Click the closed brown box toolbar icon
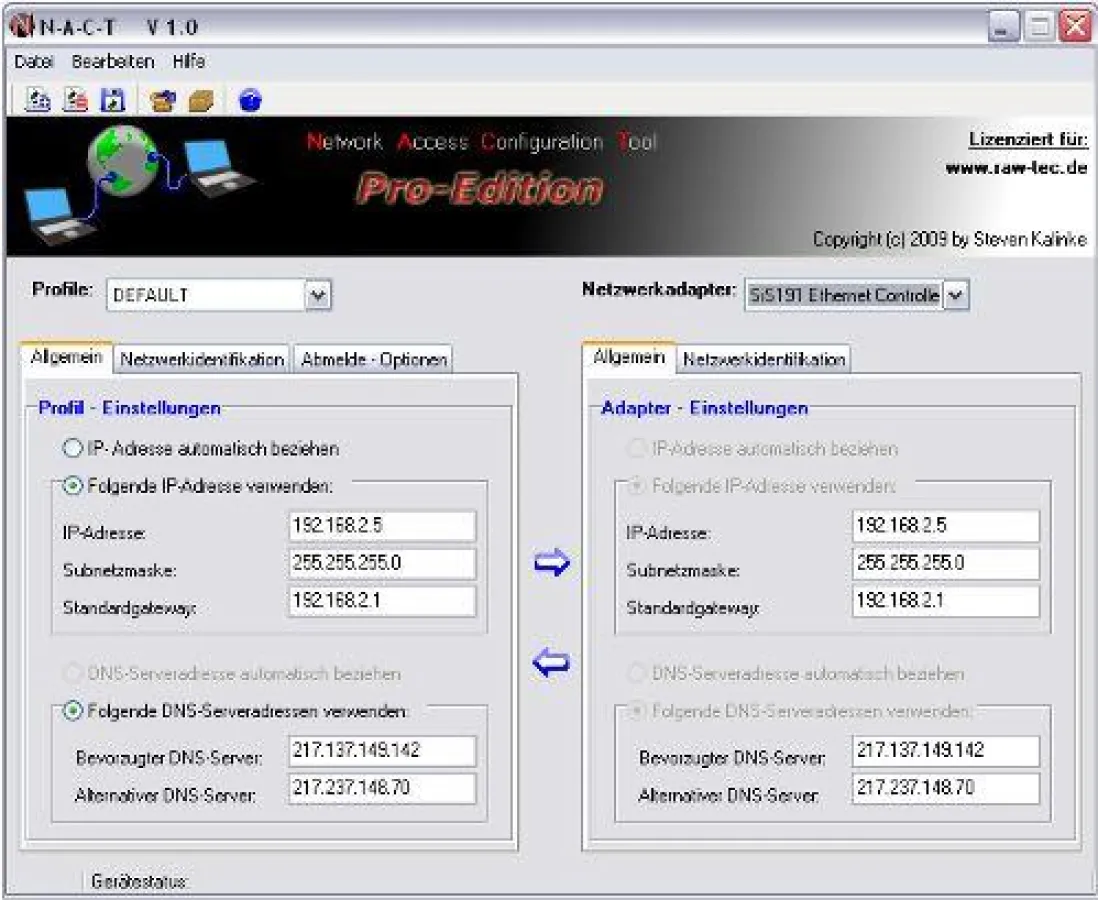 click(x=200, y=100)
